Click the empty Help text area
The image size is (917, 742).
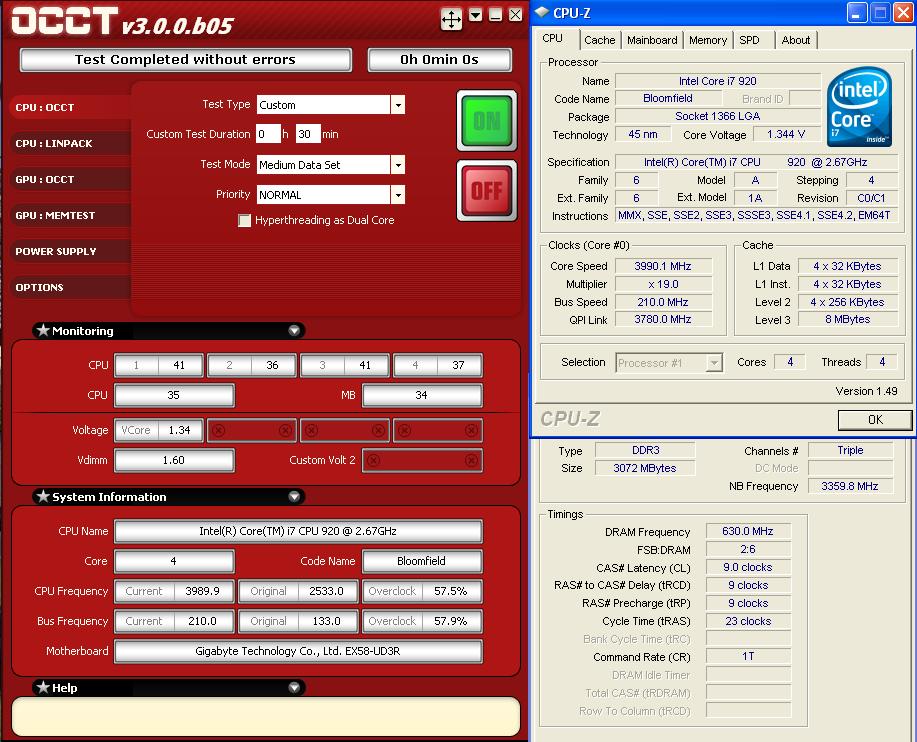click(266, 716)
